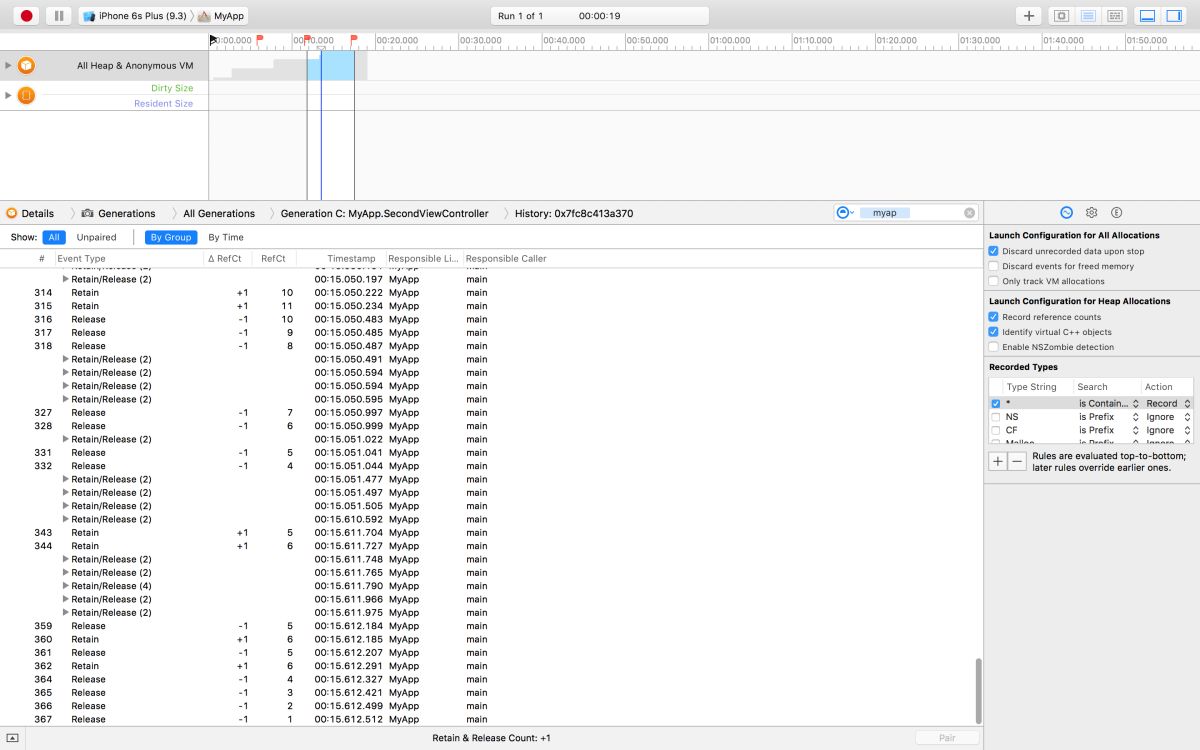Pause the recording
Viewport: 1200px width, 750px height.
59,16
